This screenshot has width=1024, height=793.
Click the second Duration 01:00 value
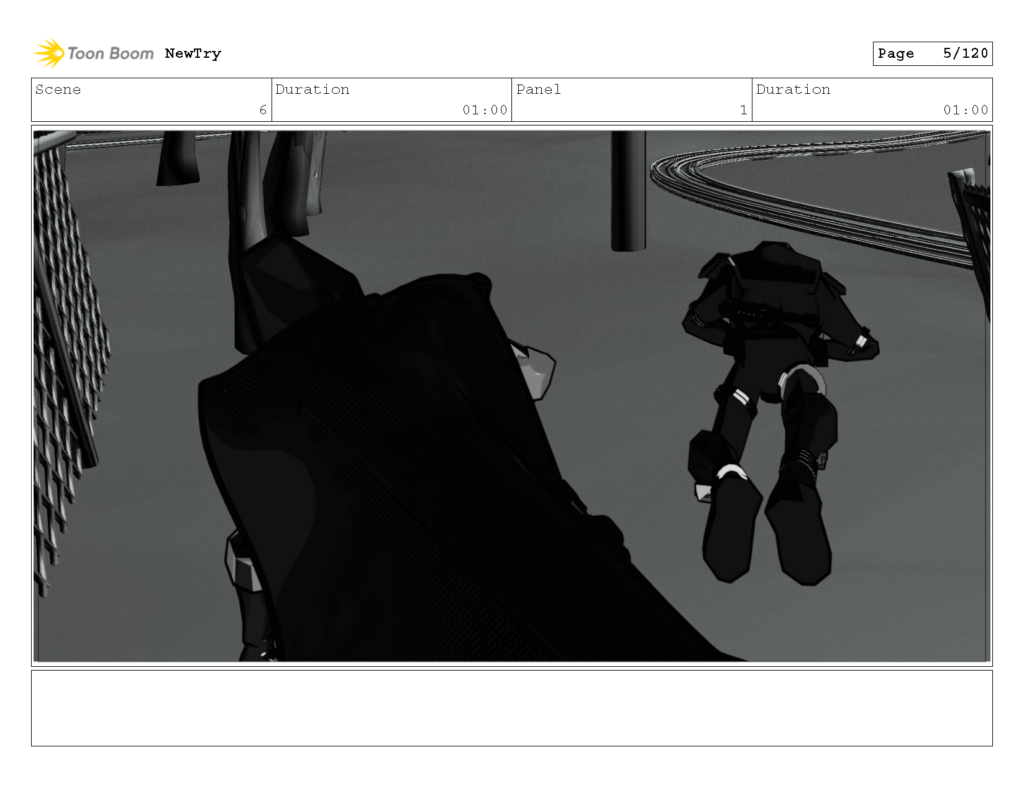coord(967,111)
